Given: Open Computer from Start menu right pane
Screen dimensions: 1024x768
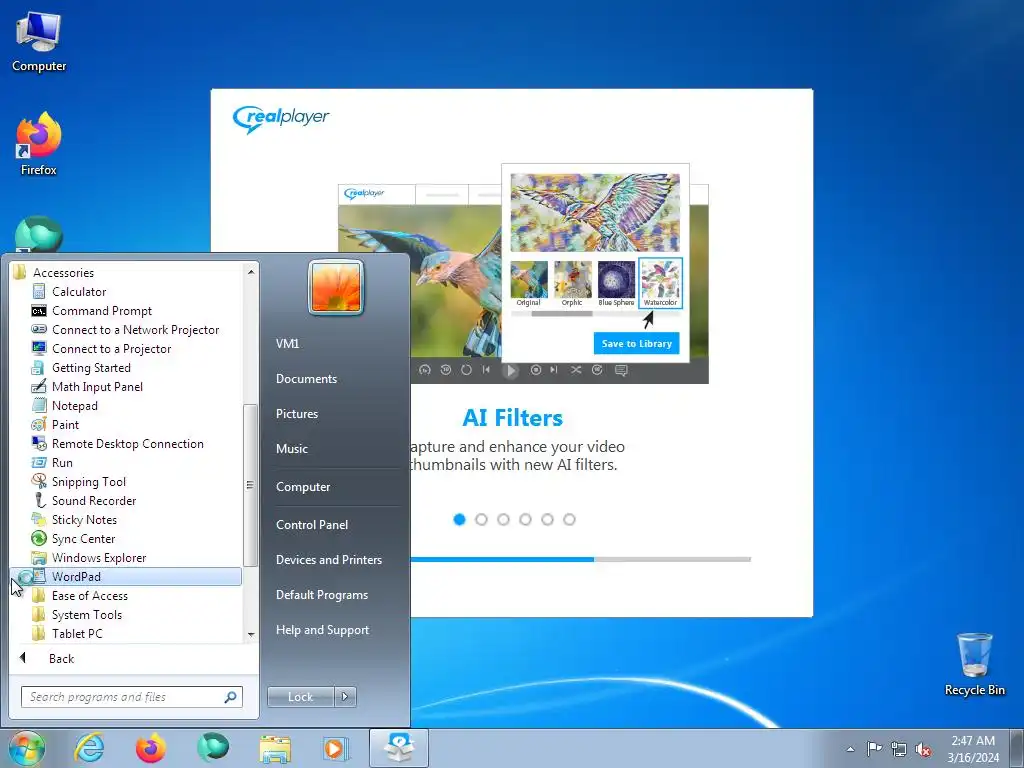Looking at the screenshot, I should 302,487.
